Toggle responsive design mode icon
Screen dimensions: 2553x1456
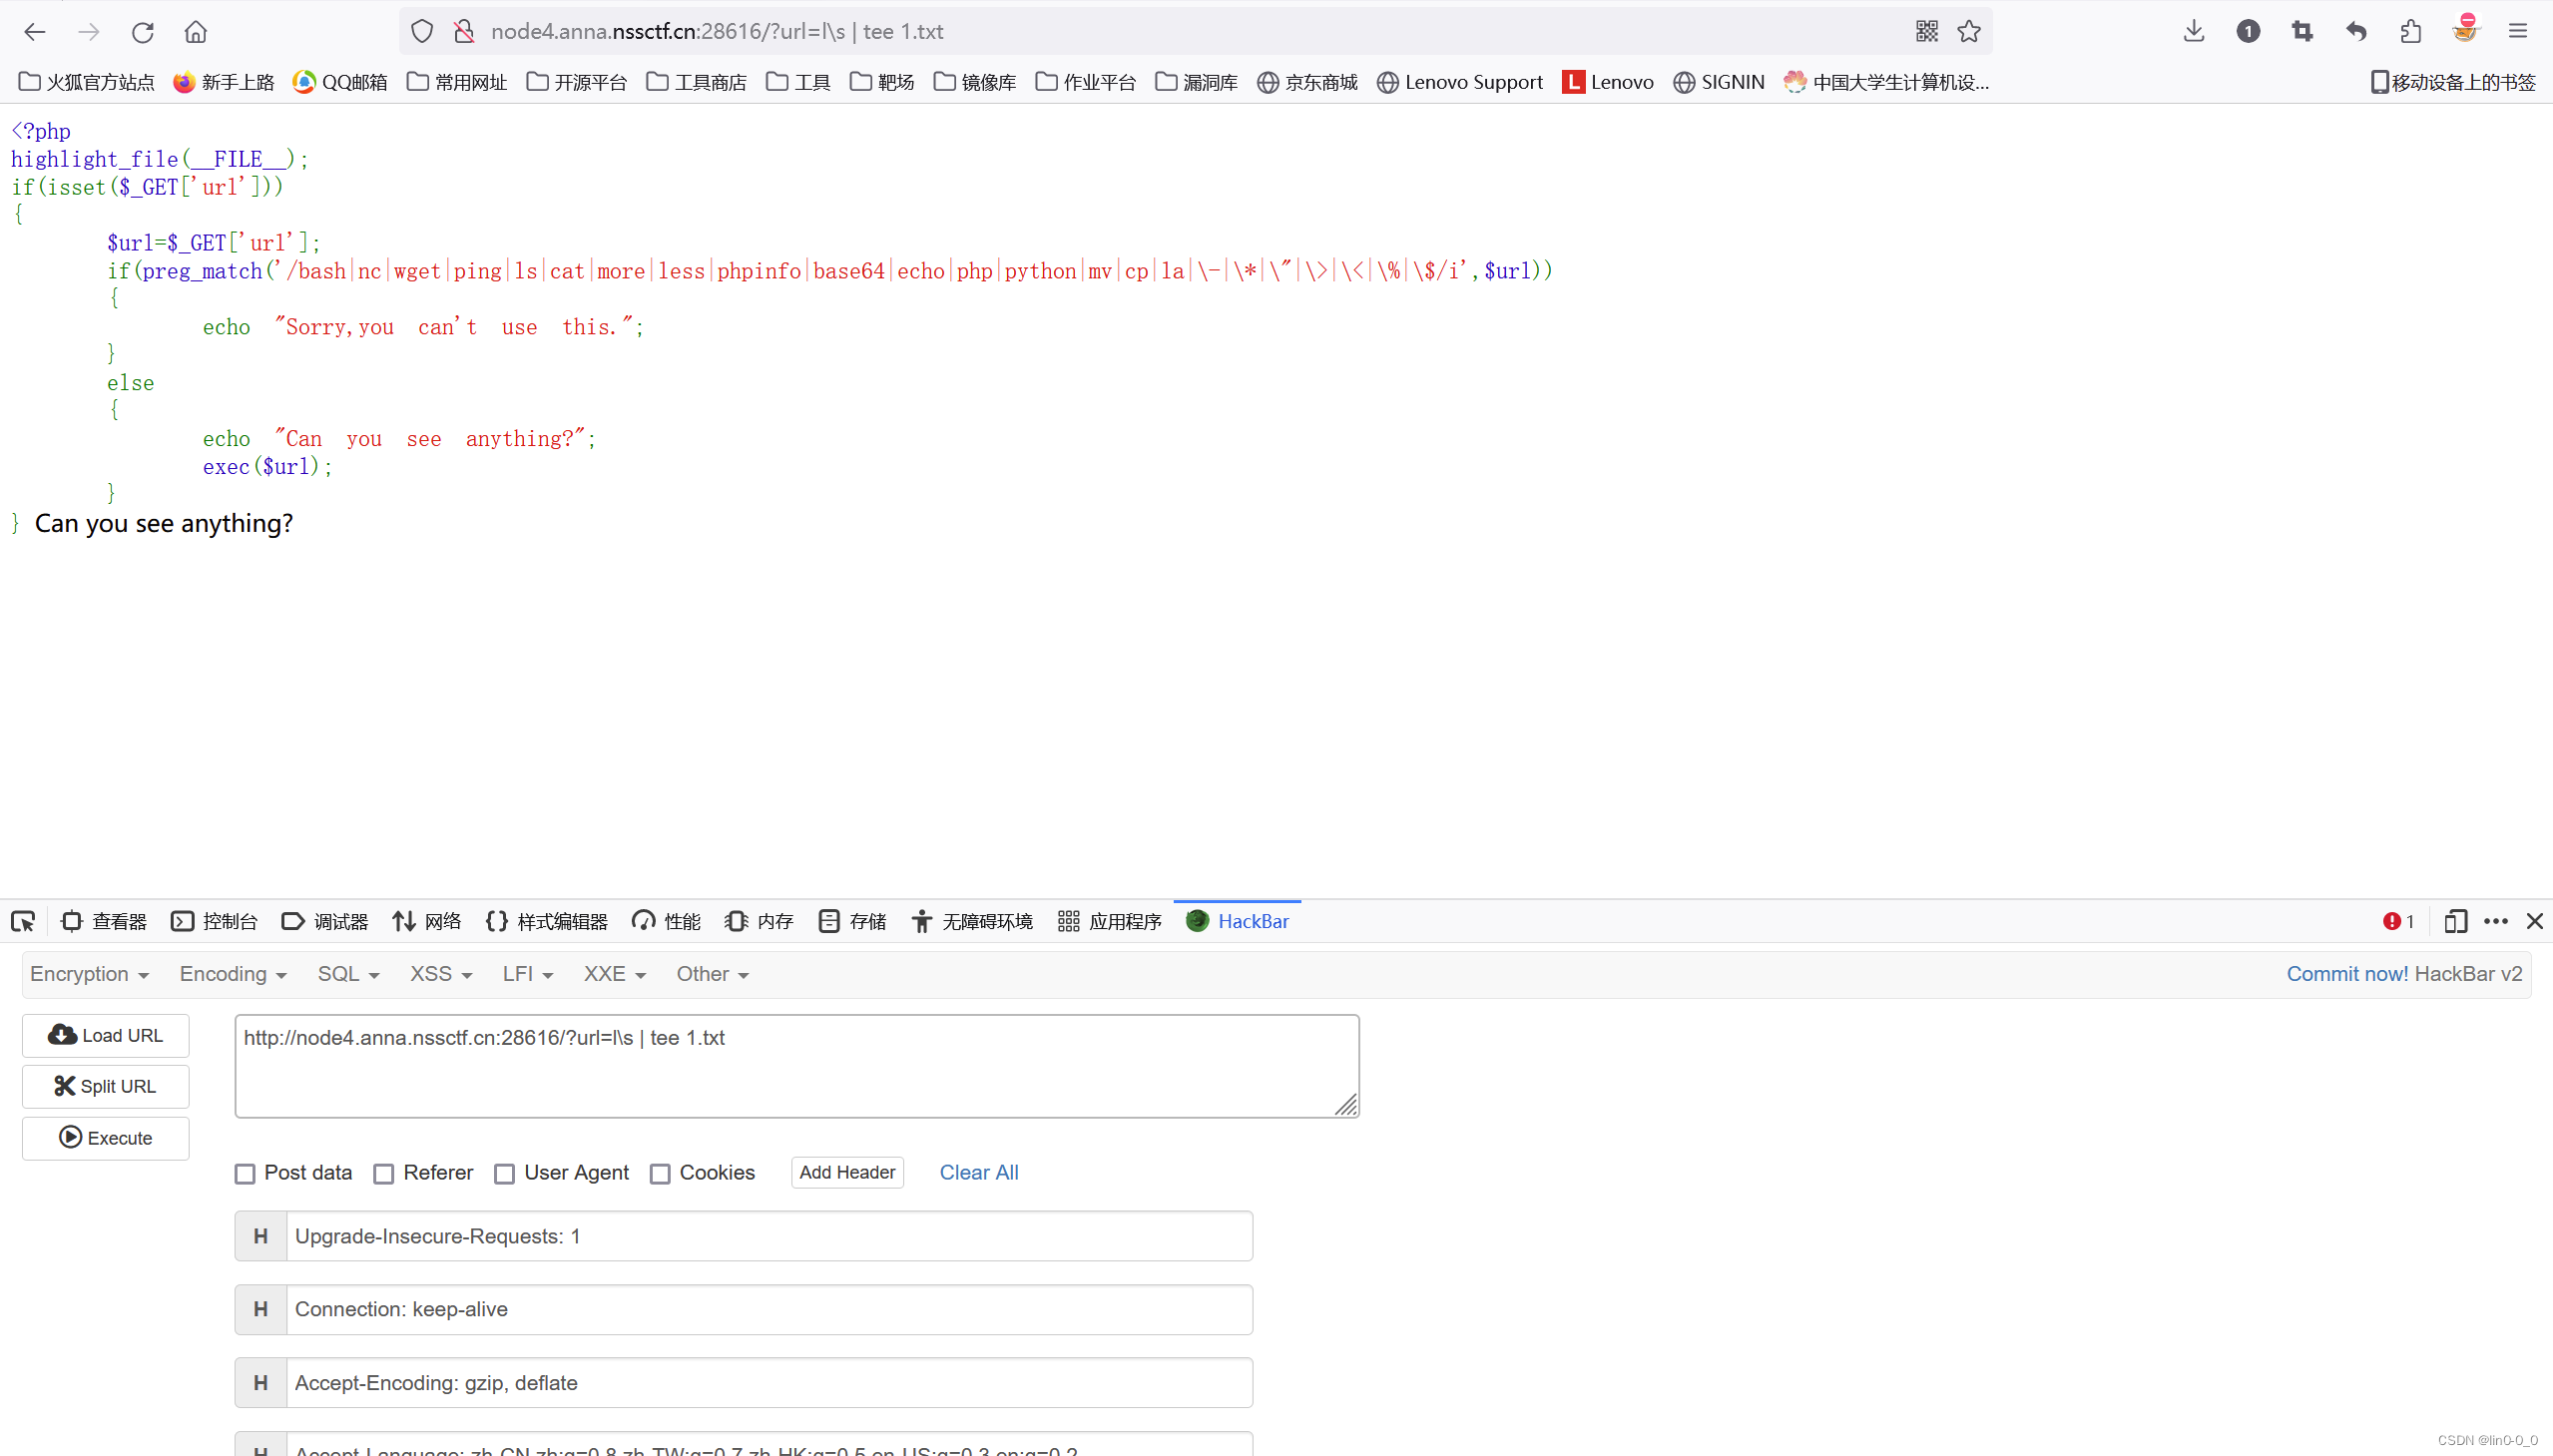pyautogui.click(x=2455, y=921)
